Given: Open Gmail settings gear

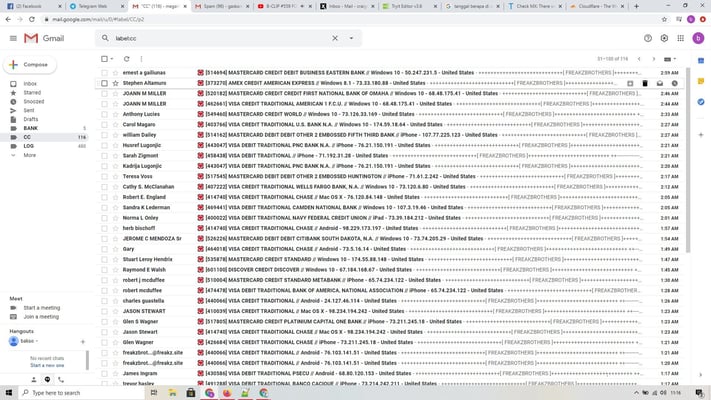Looking at the screenshot, I should pyautogui.click(x=664, y=39).
